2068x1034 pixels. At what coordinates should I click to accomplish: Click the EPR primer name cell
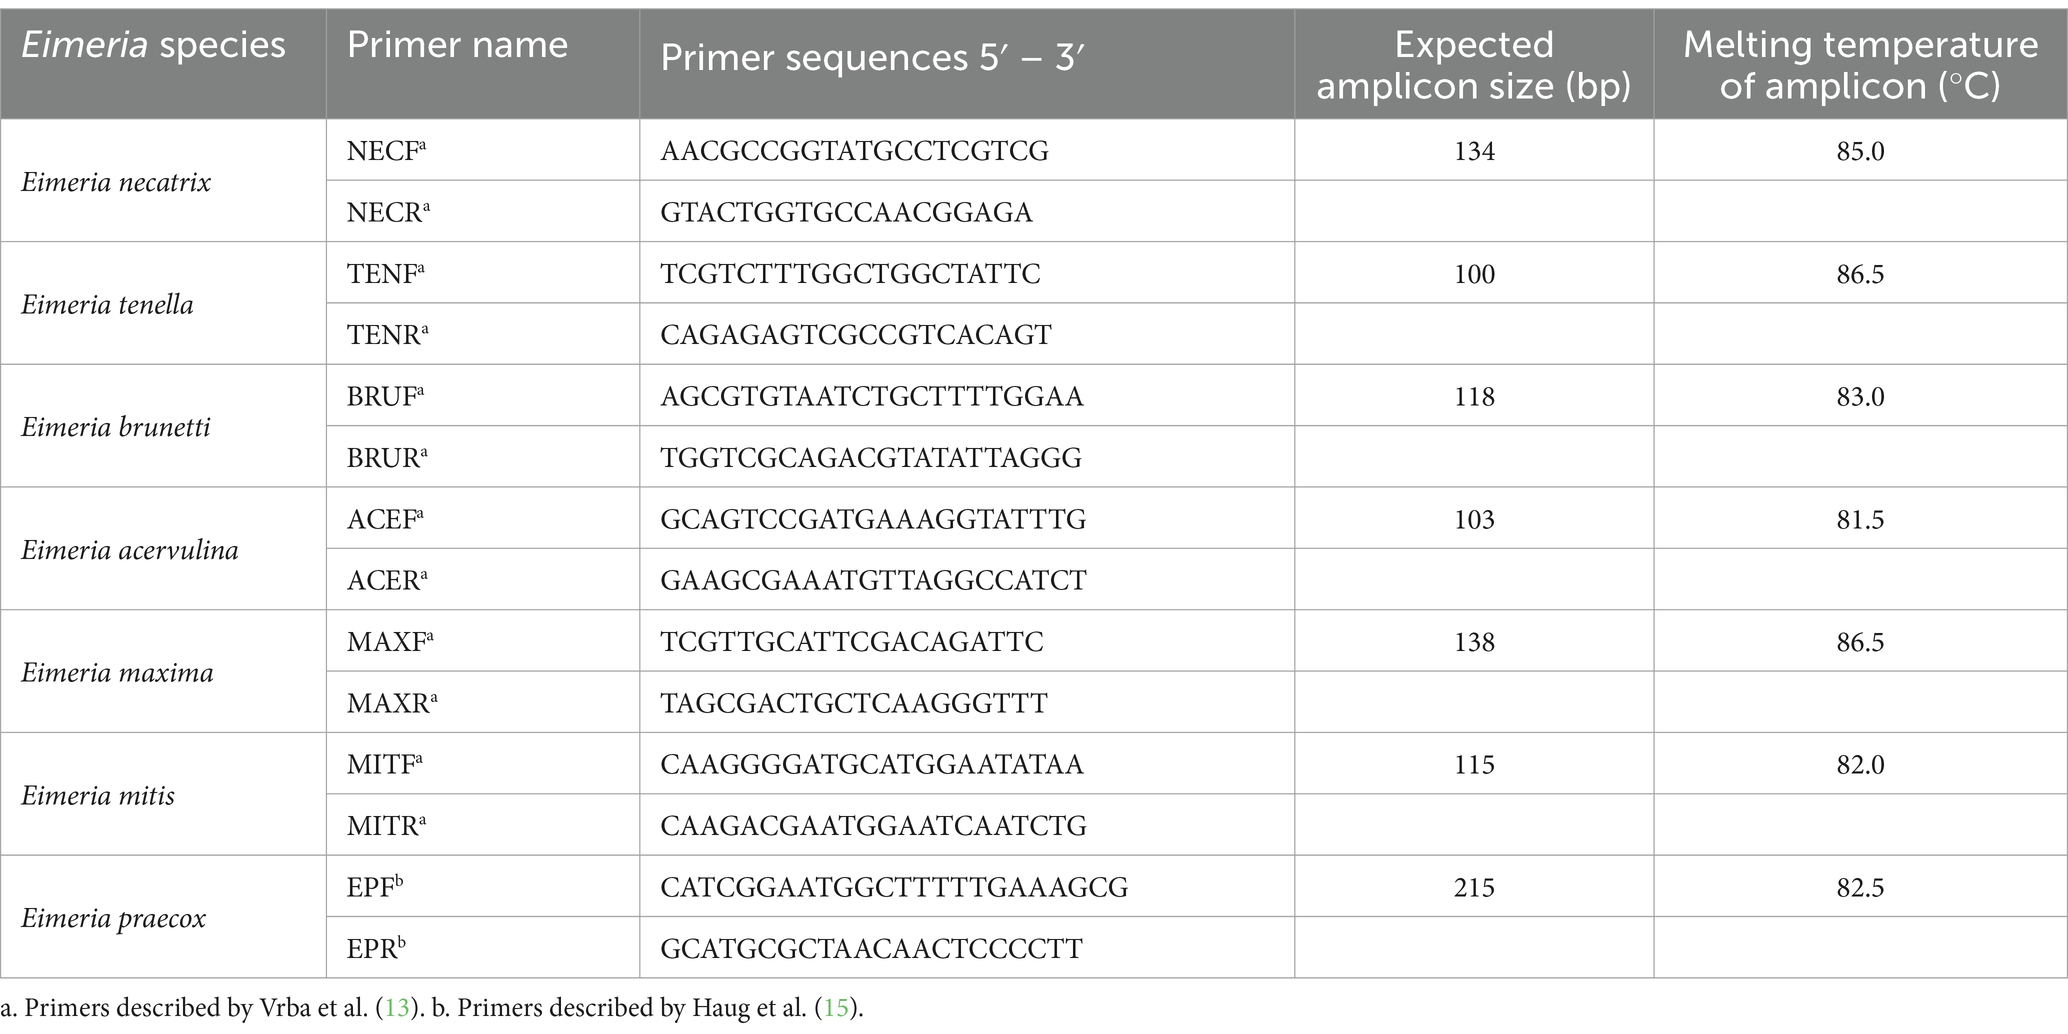coord(483,948)
